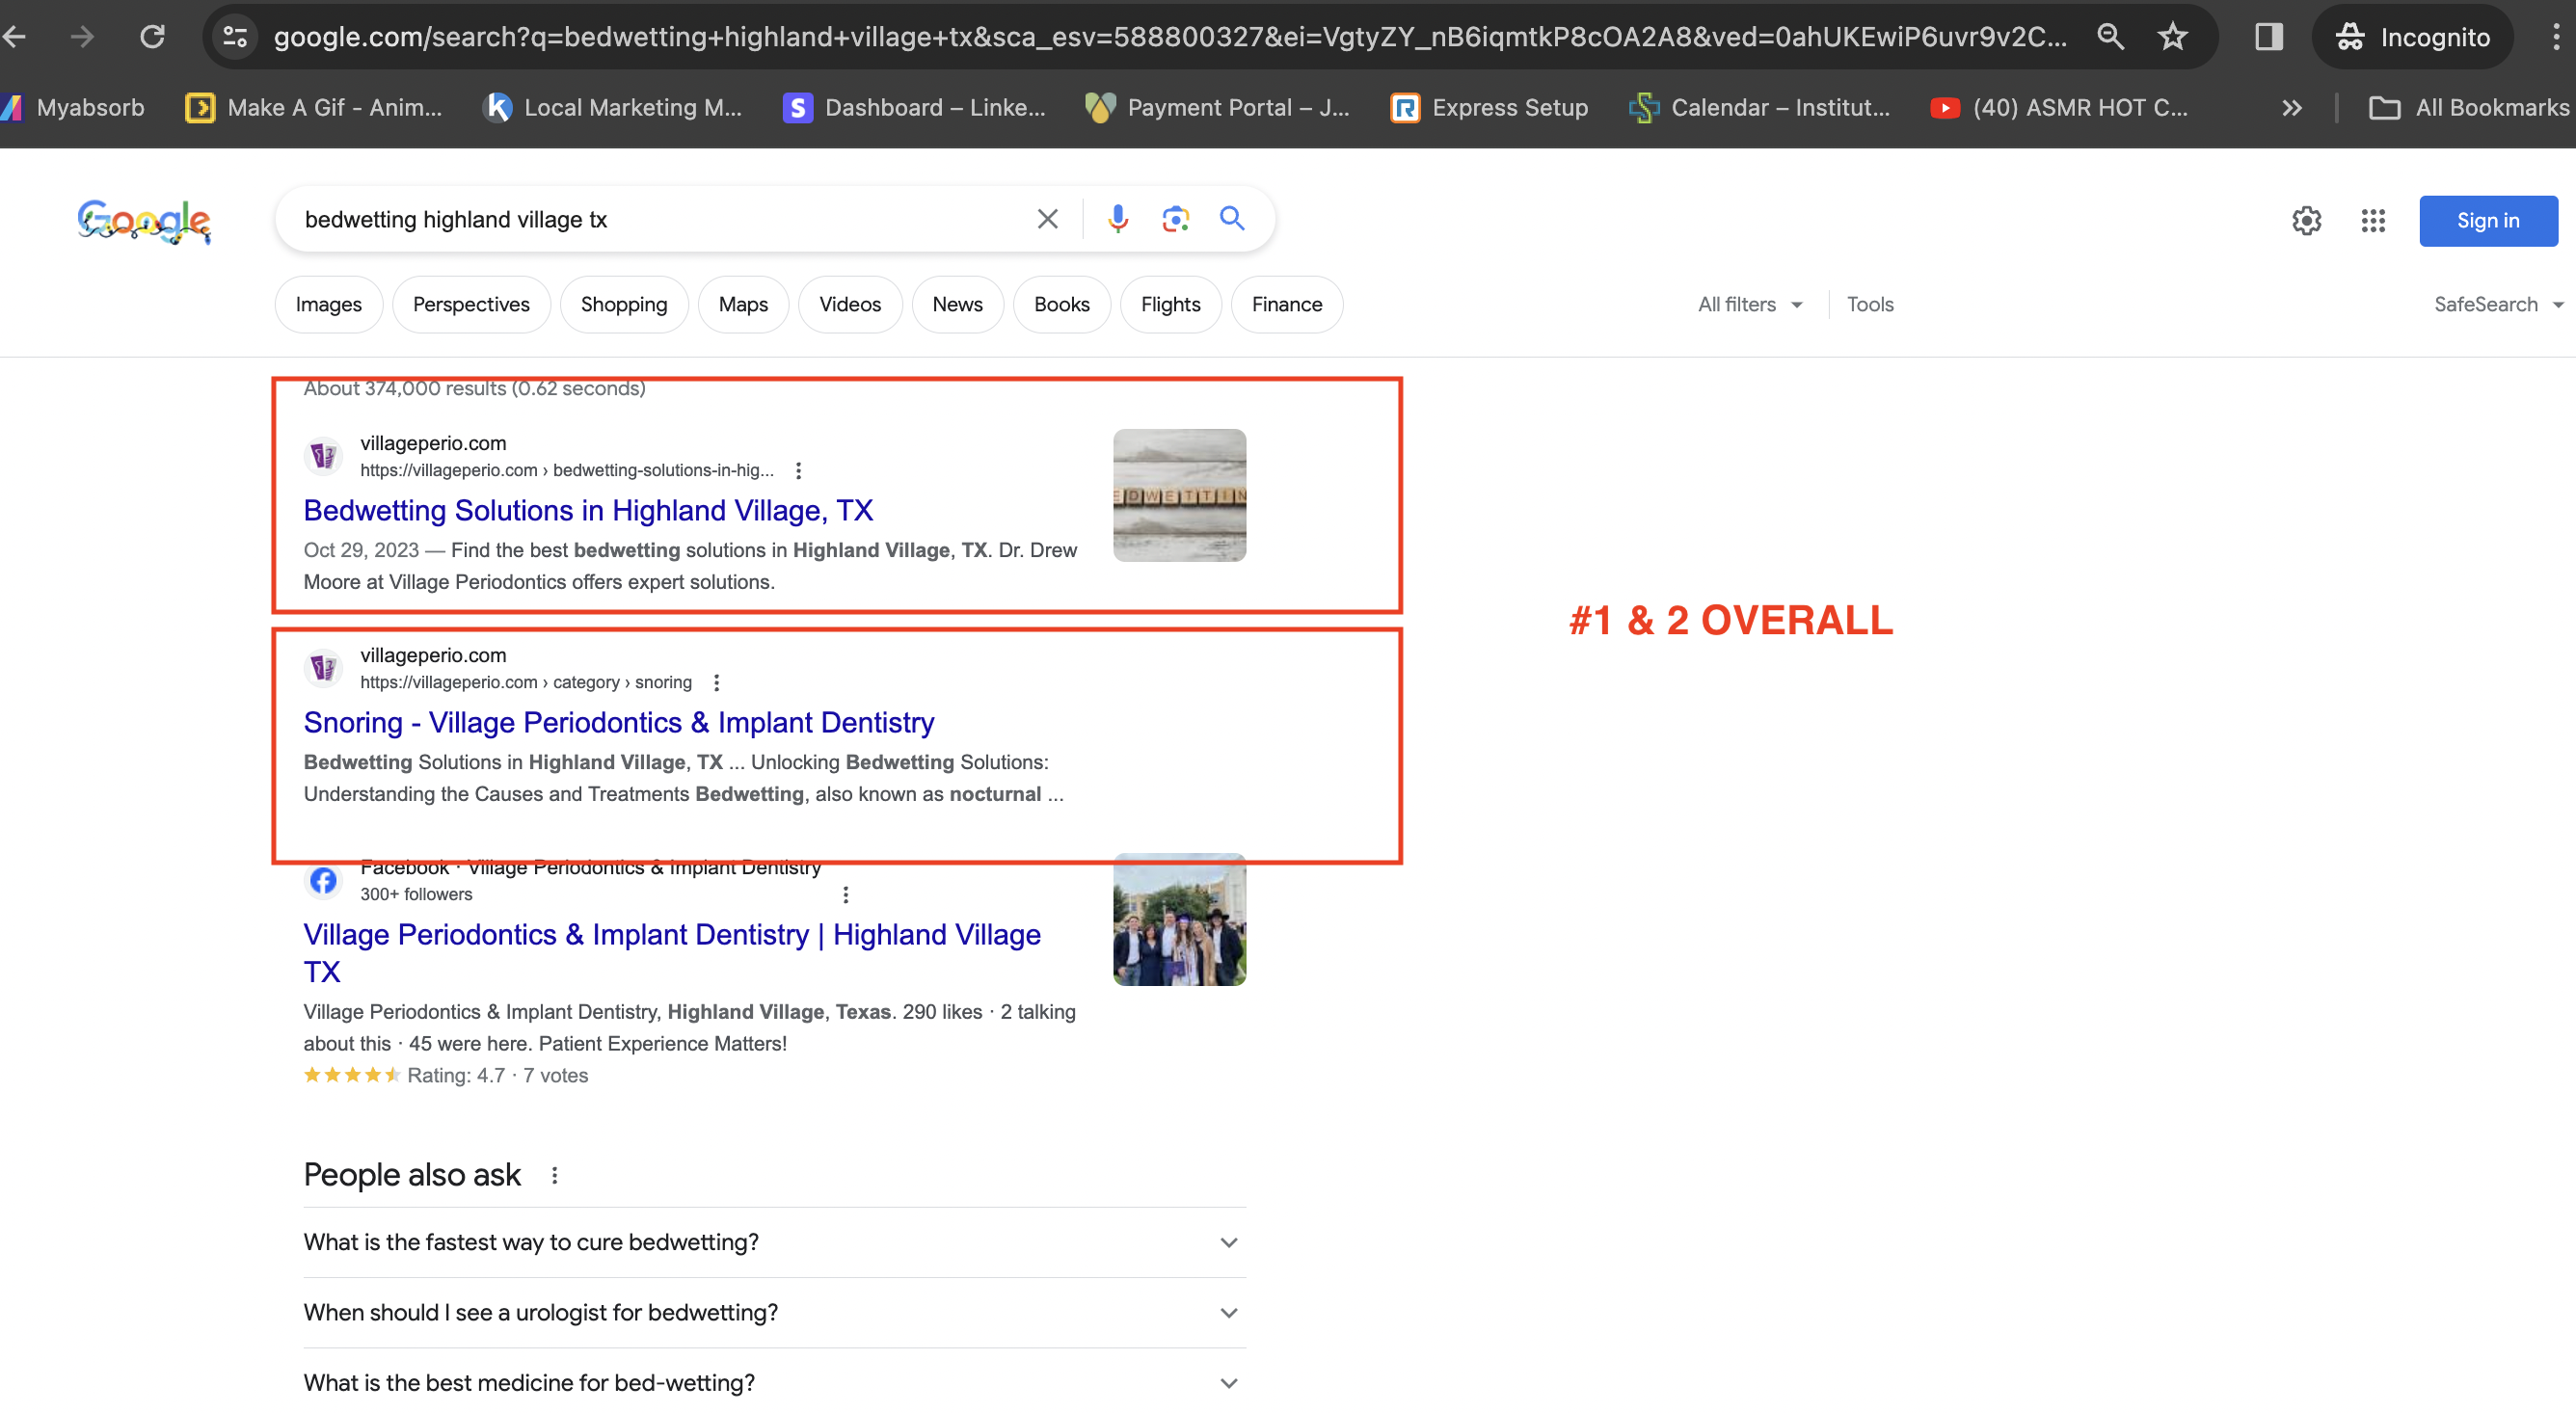Click the address bar URL

(1170, 37)
